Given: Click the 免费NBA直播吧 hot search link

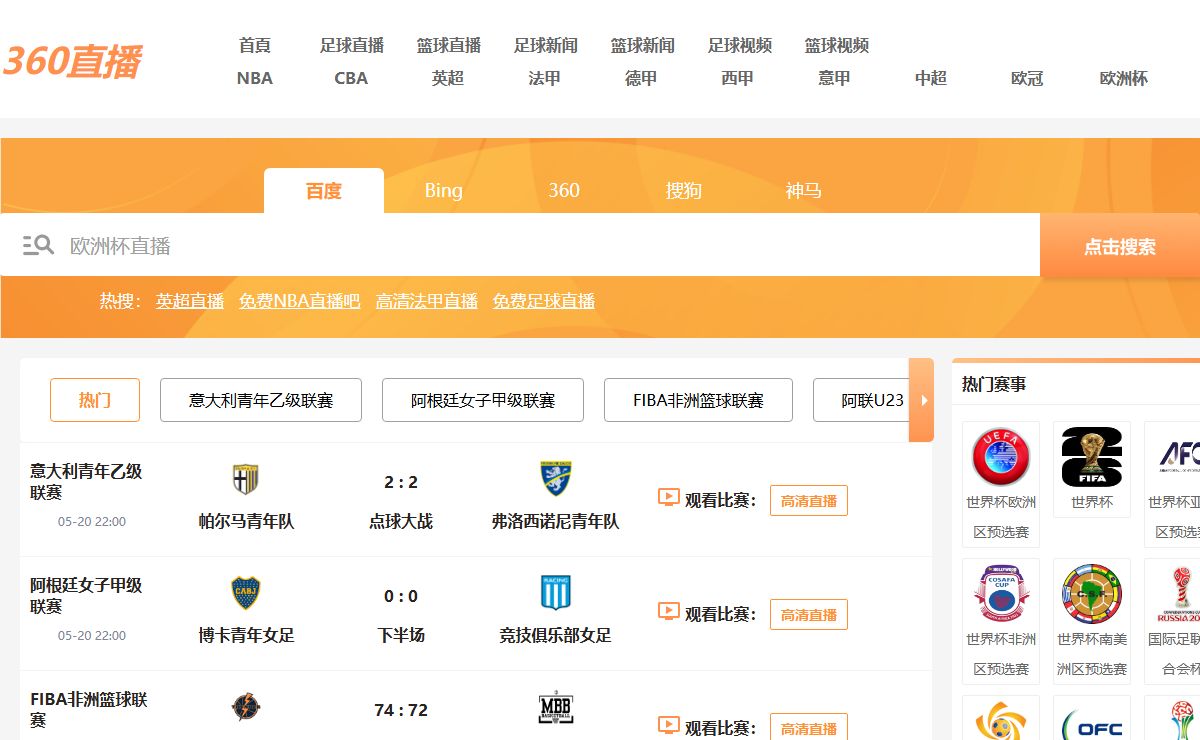Looking at the screenshot, I should pos(300,301).
